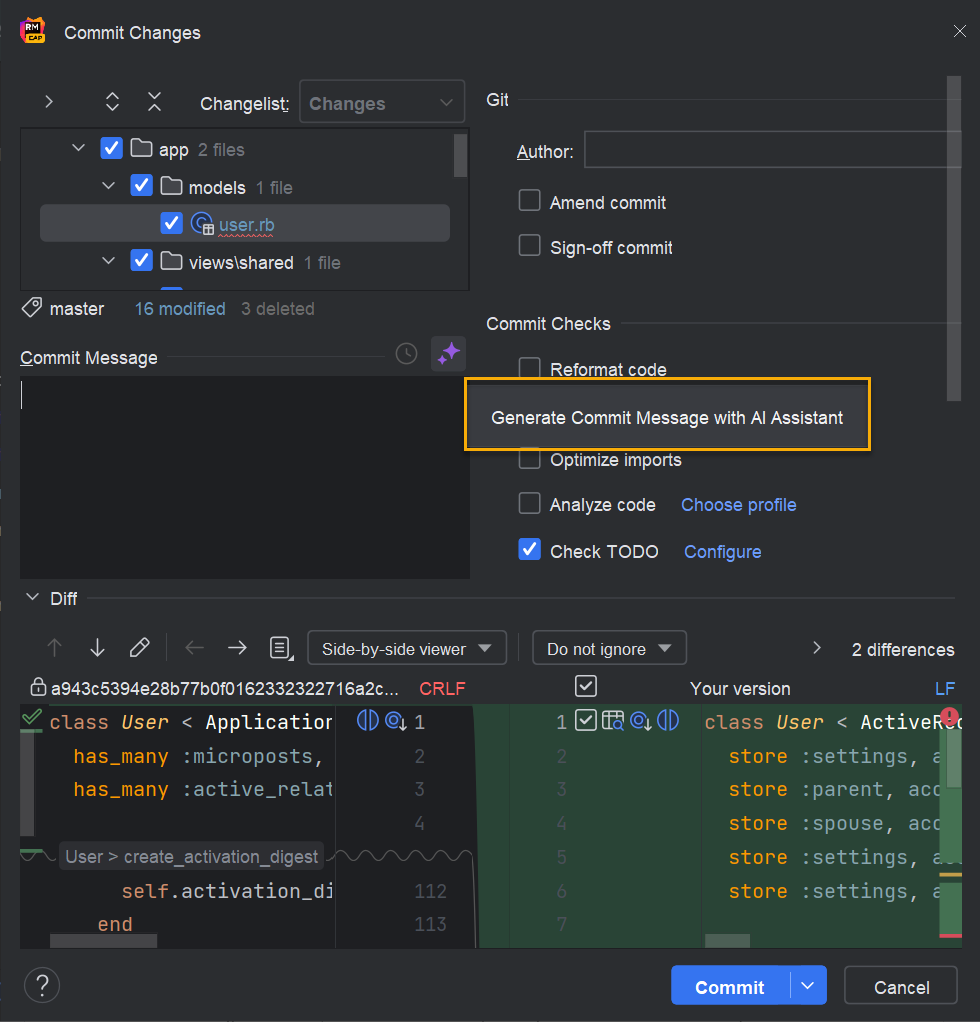Open the Changelist dropdown showing Changes
Viewport: 980px width, 1022px height.
[x=382, y=102]
